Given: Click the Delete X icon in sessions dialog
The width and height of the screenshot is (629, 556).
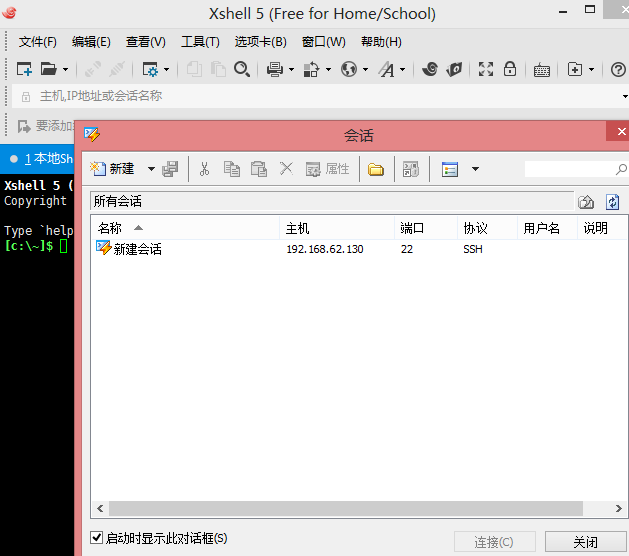Looking at the screenshot, I should pos(286,168).
